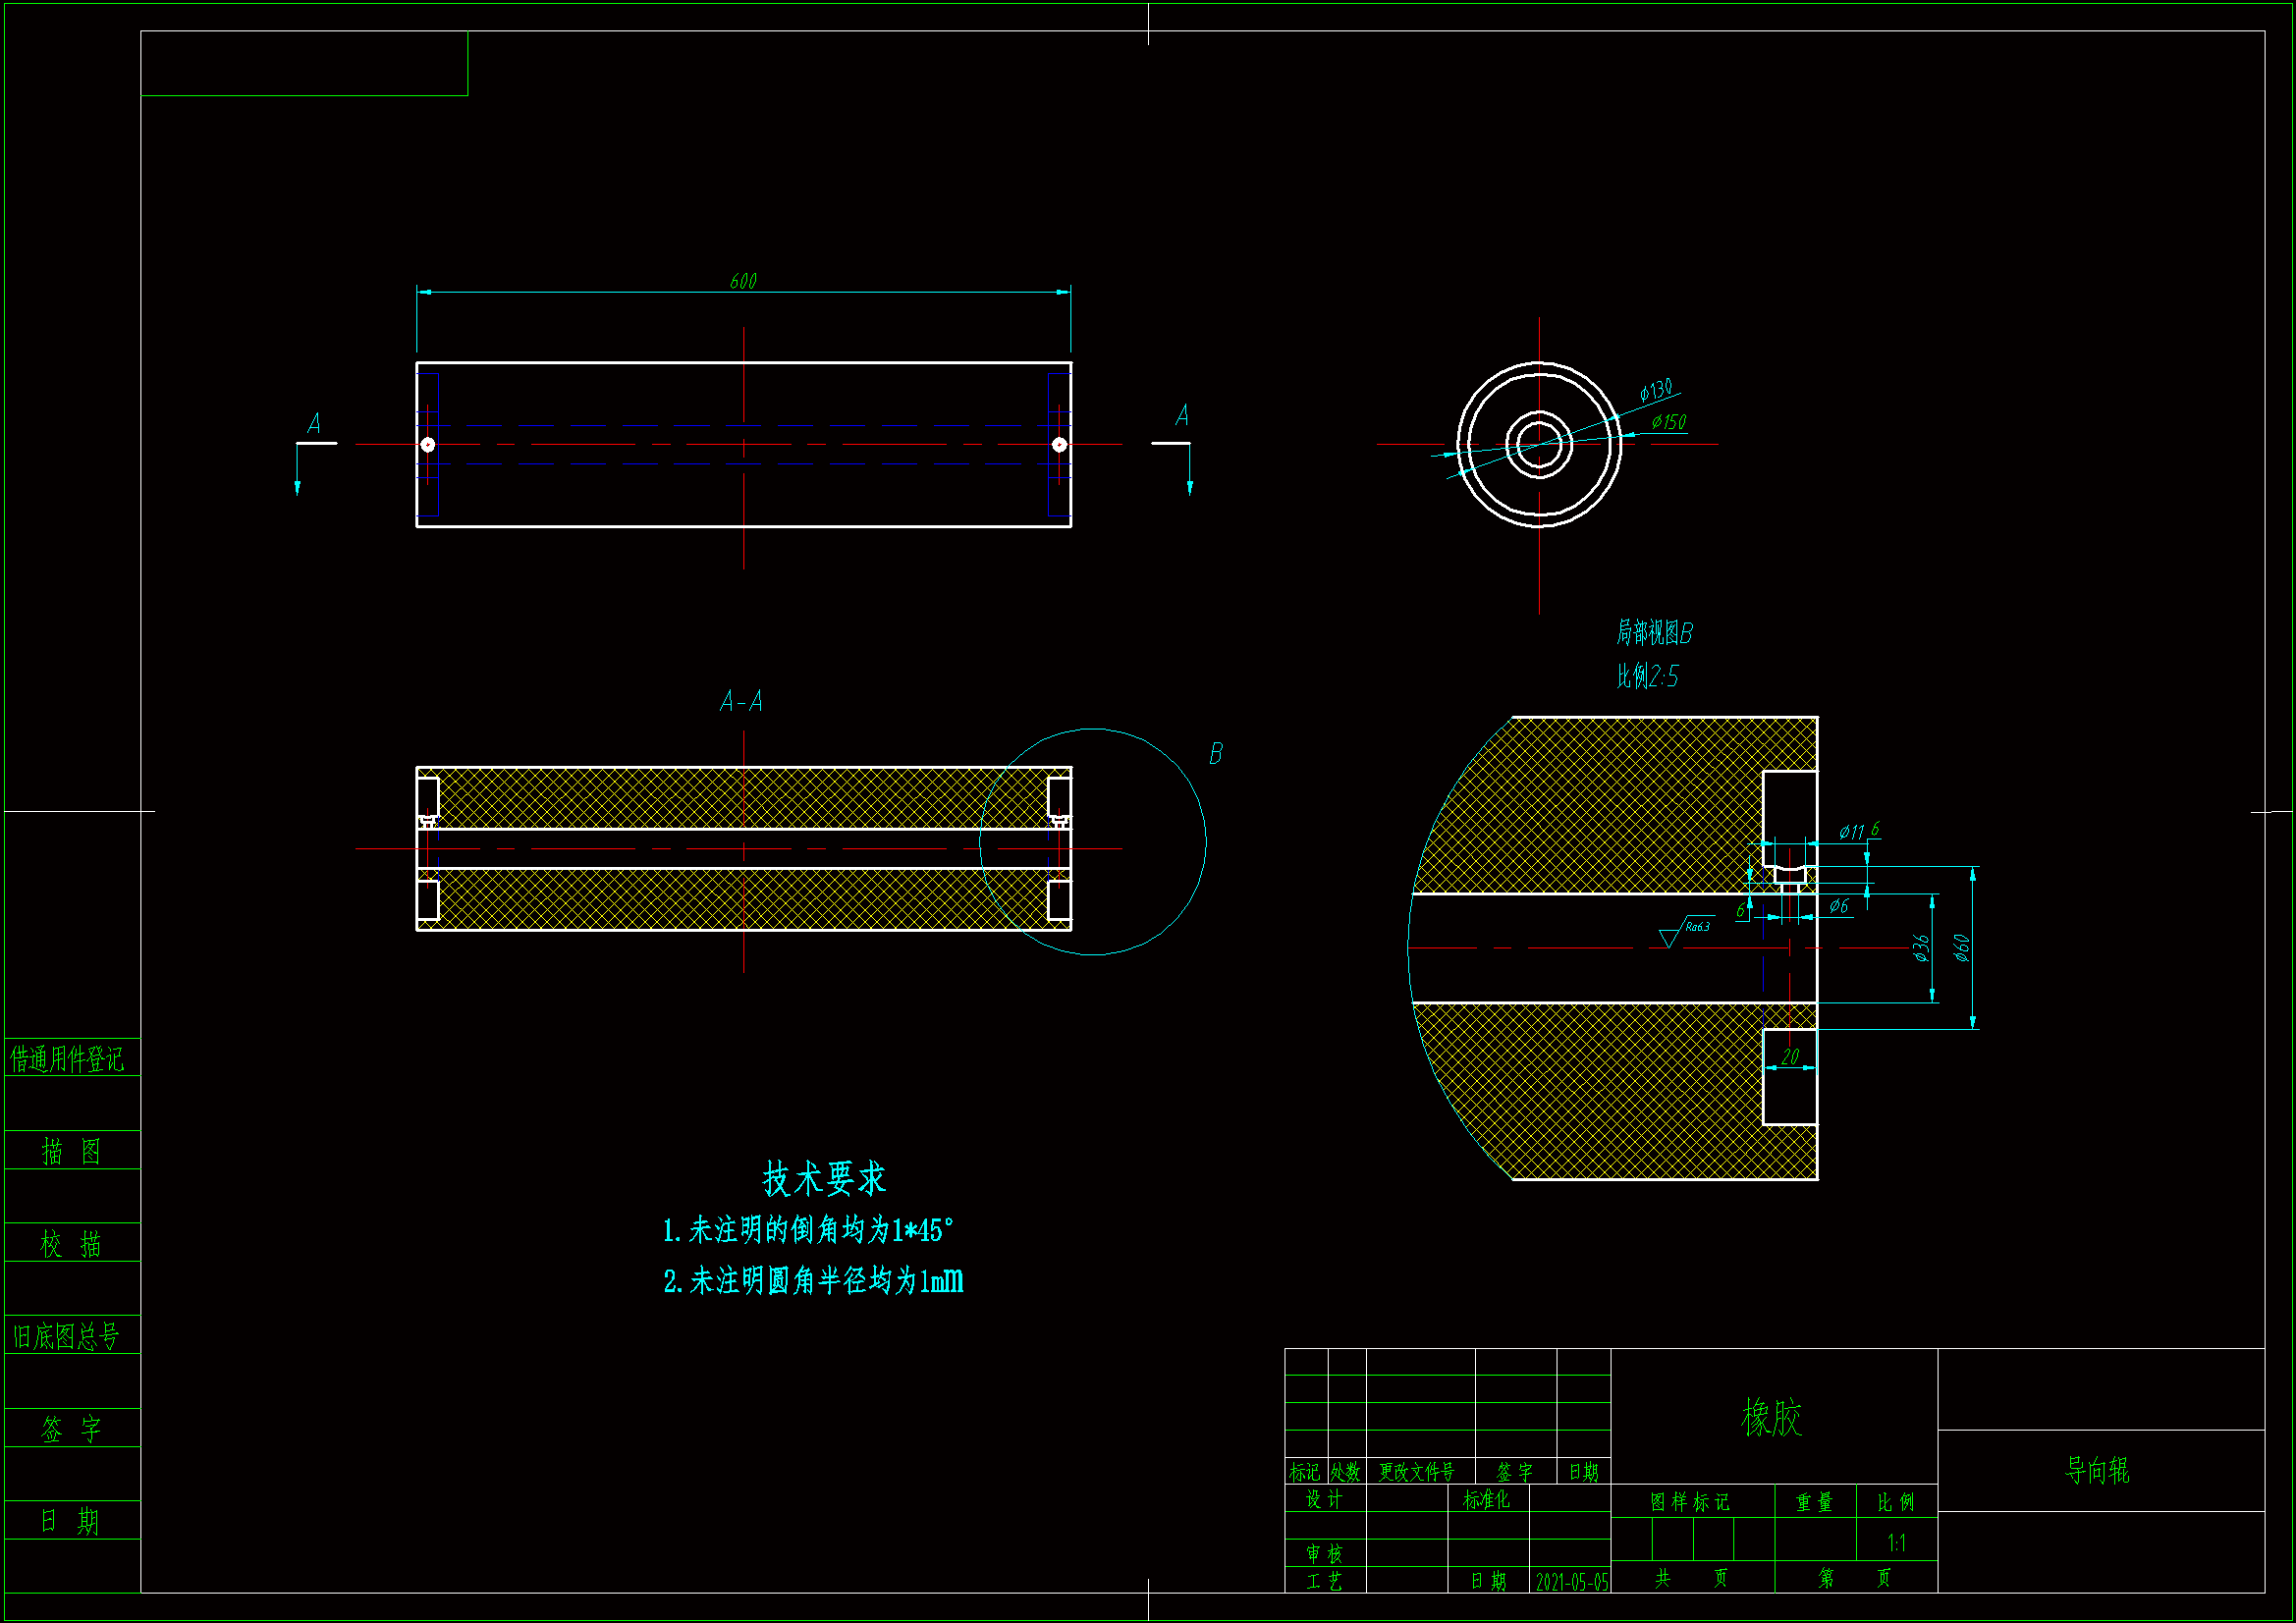
Task: Select the φ60 dimension in detail view
Action: (x=1961, y=947)
